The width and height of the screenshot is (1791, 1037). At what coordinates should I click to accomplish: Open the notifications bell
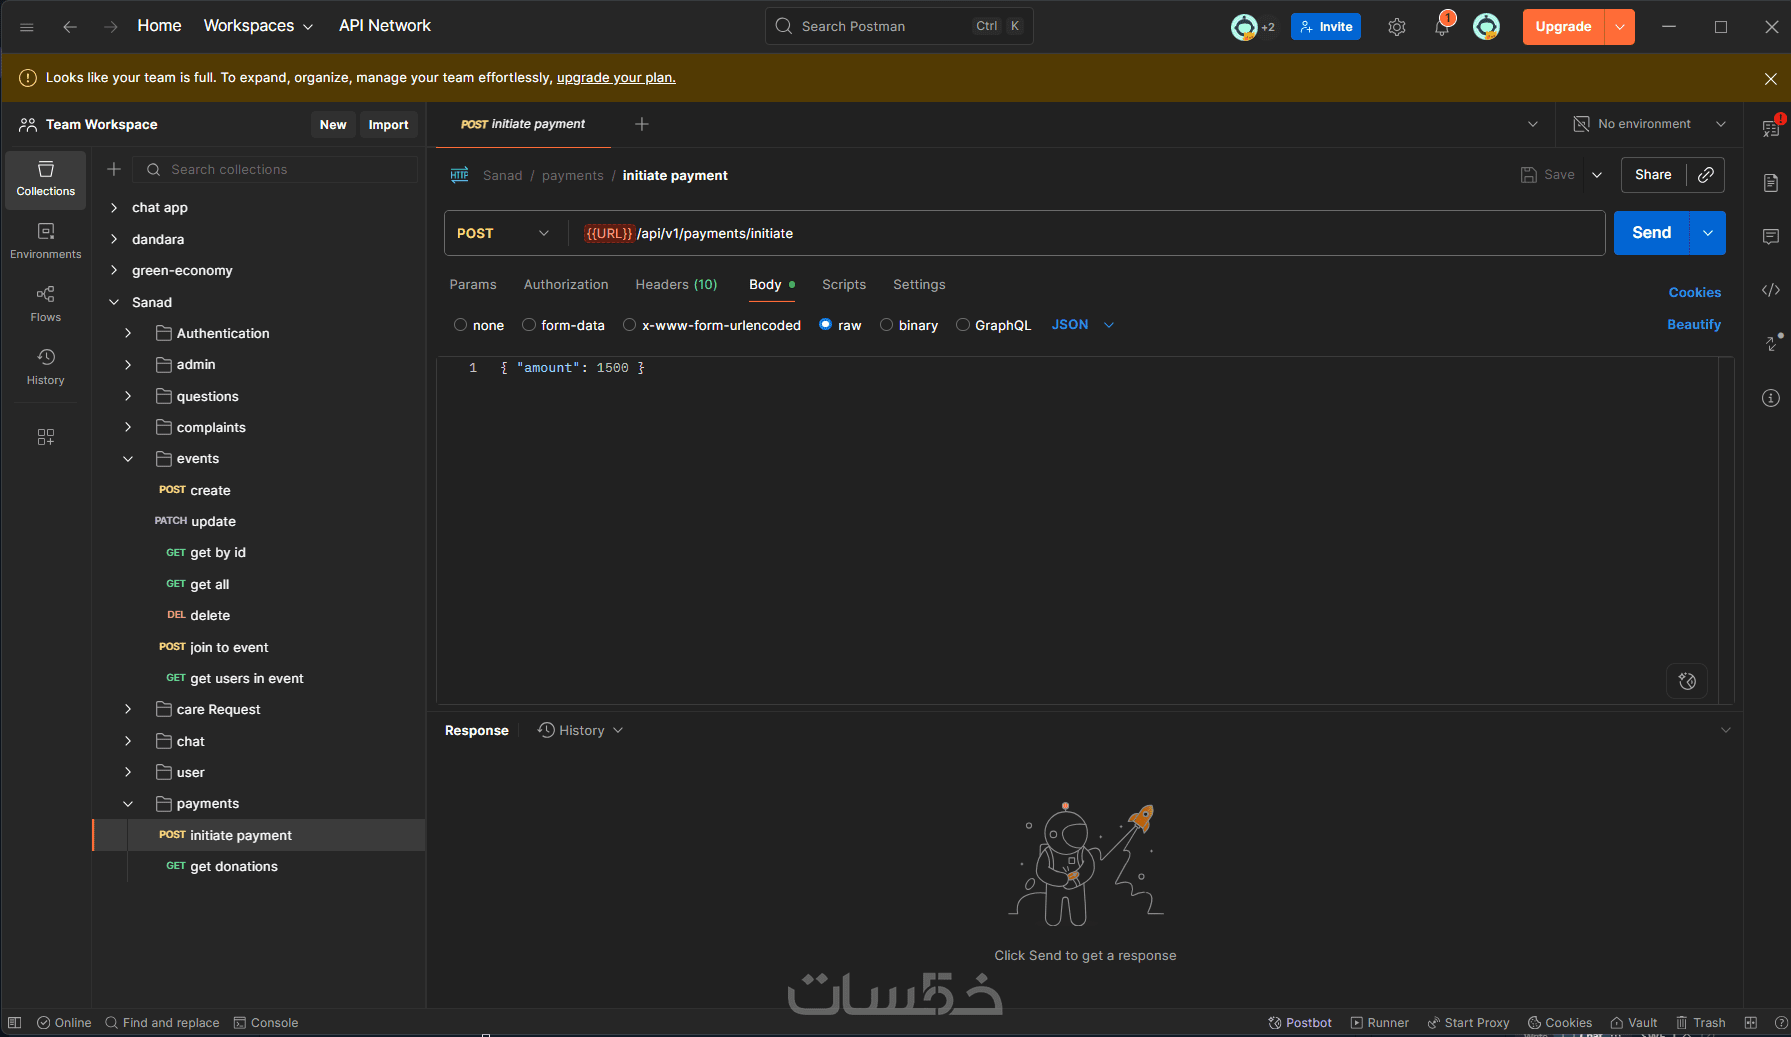1442,27
